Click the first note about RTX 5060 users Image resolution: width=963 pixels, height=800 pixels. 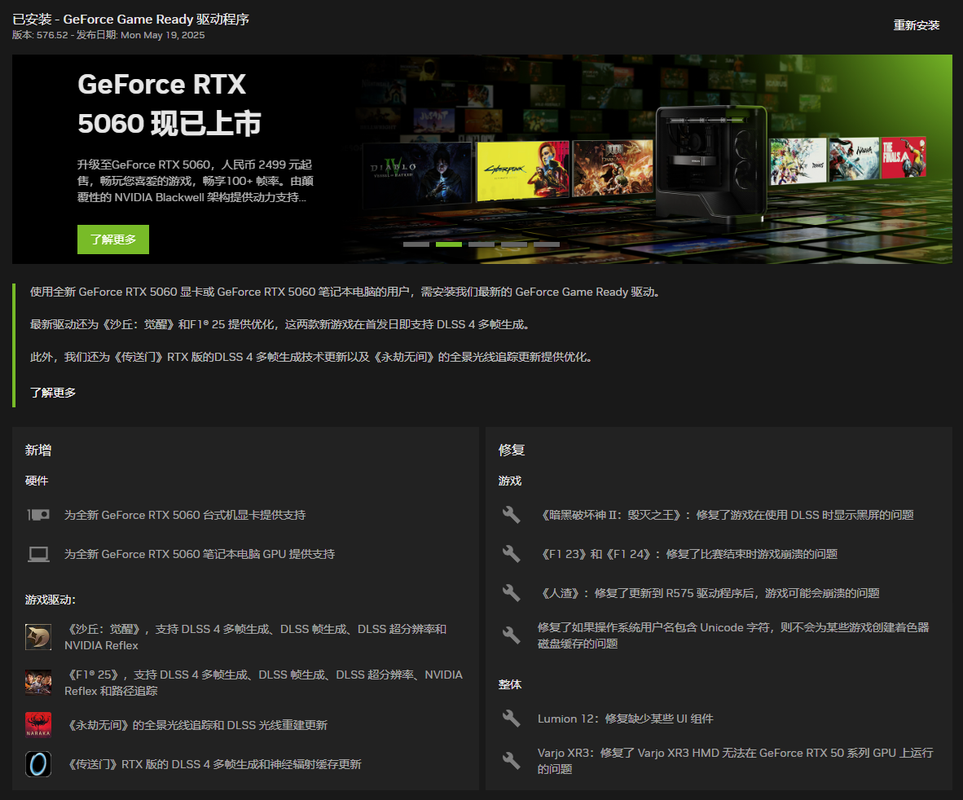(345, 292)
